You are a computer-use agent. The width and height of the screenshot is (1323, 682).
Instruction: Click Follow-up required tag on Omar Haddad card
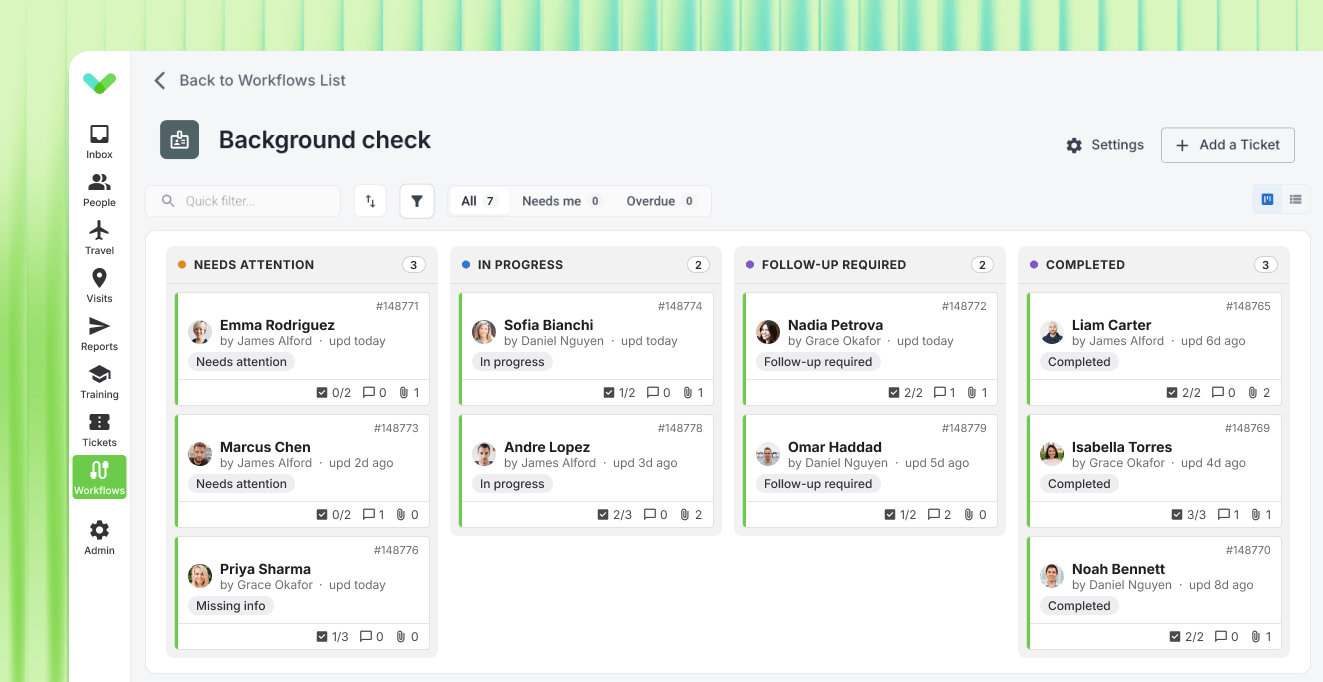pyautogui.click(x=818, y=484)
